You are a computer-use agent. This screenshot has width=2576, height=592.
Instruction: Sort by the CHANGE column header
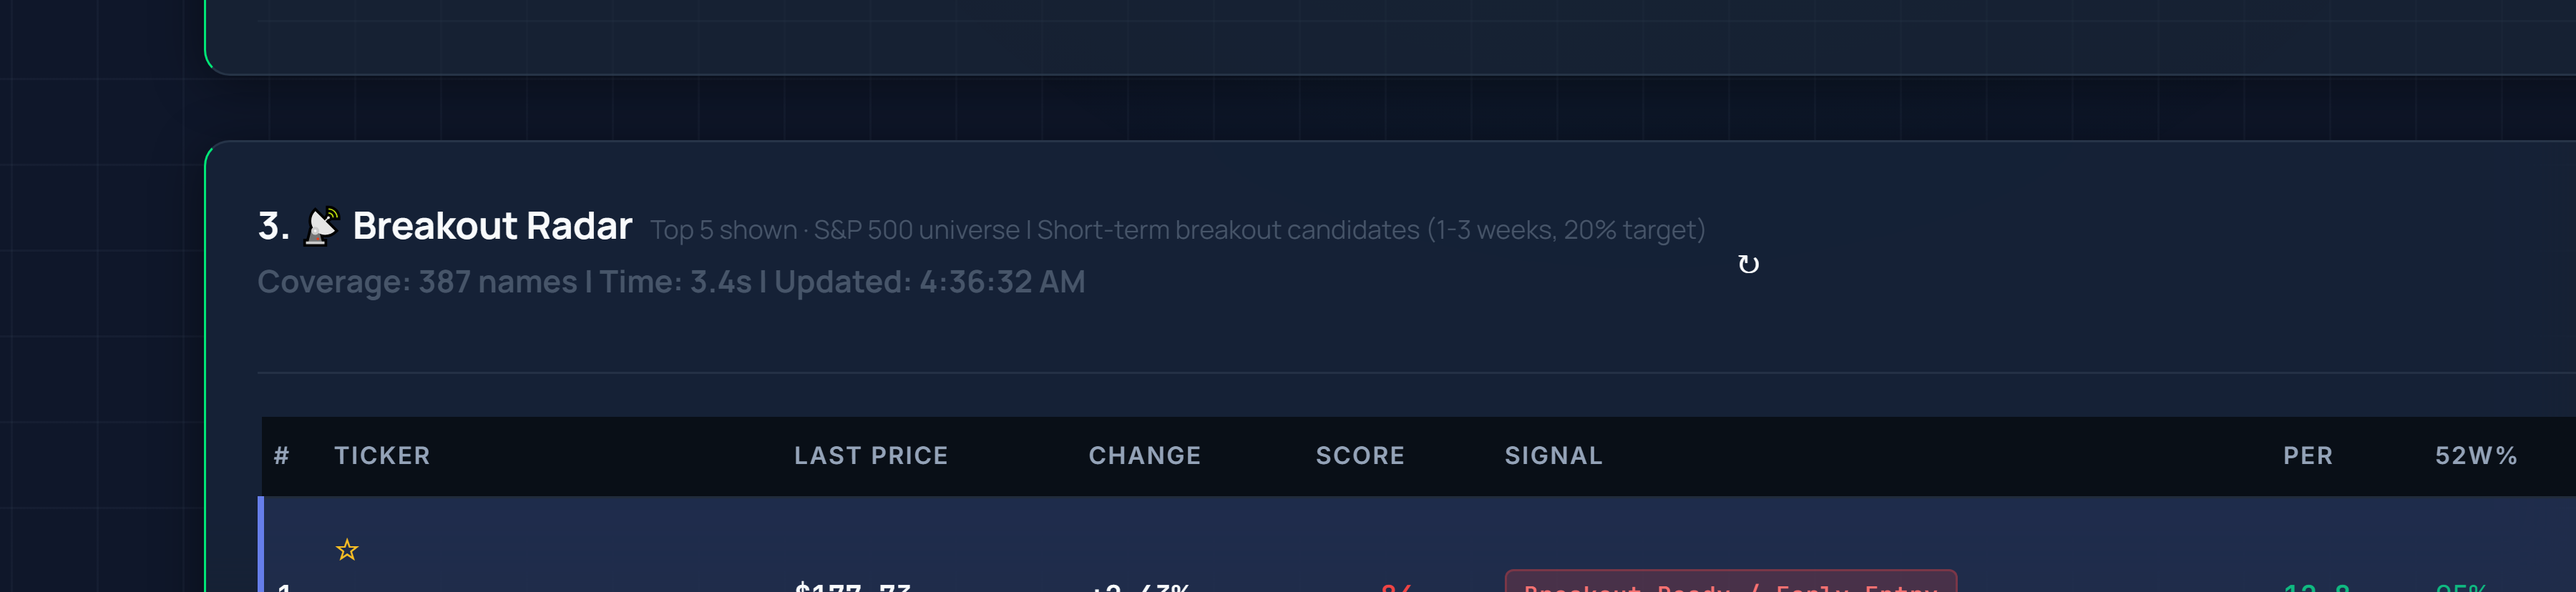(1144, 455)
